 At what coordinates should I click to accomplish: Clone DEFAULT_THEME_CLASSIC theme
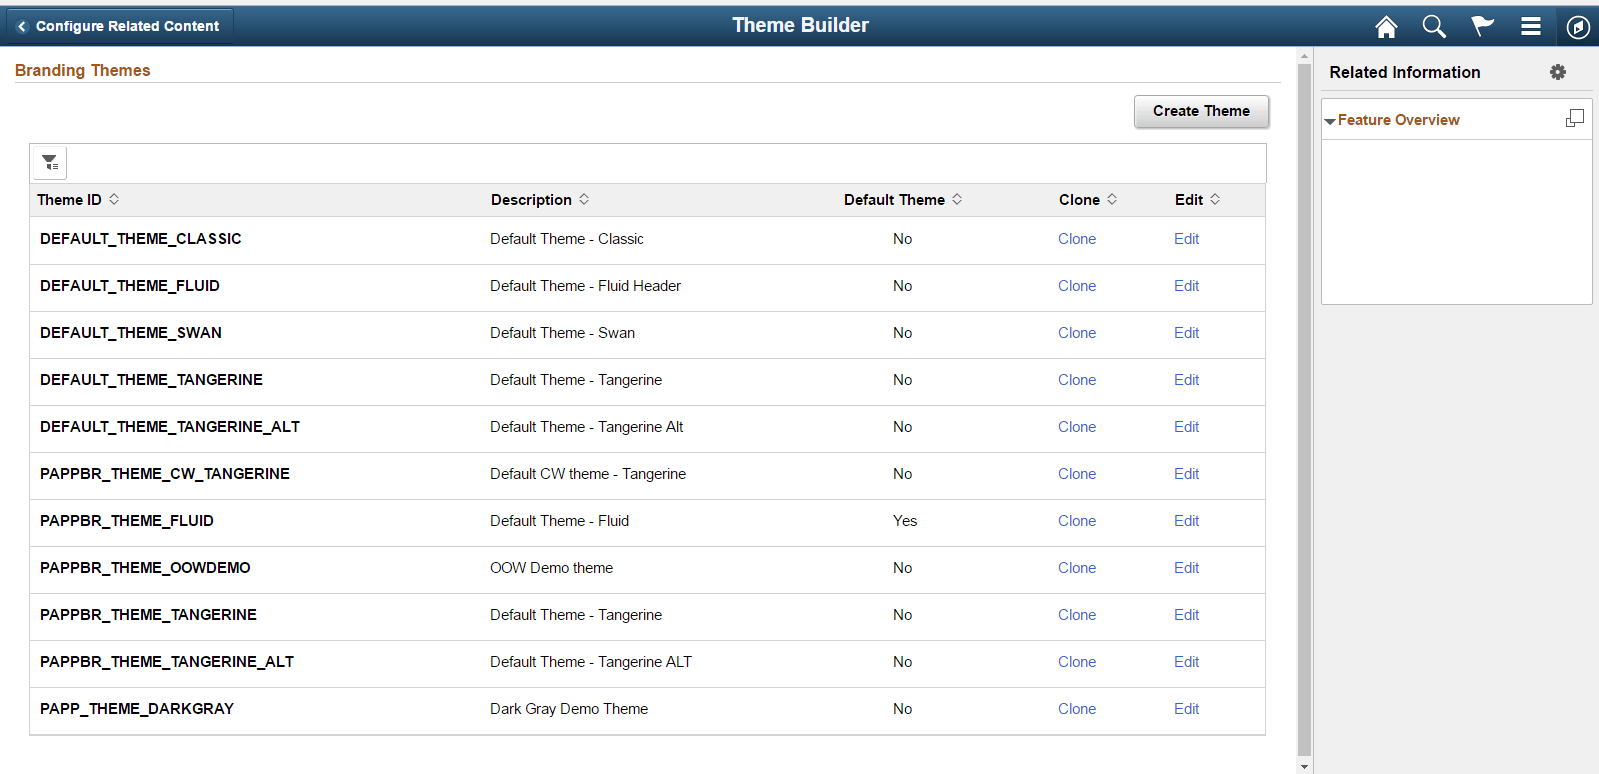click(1077, 239)
